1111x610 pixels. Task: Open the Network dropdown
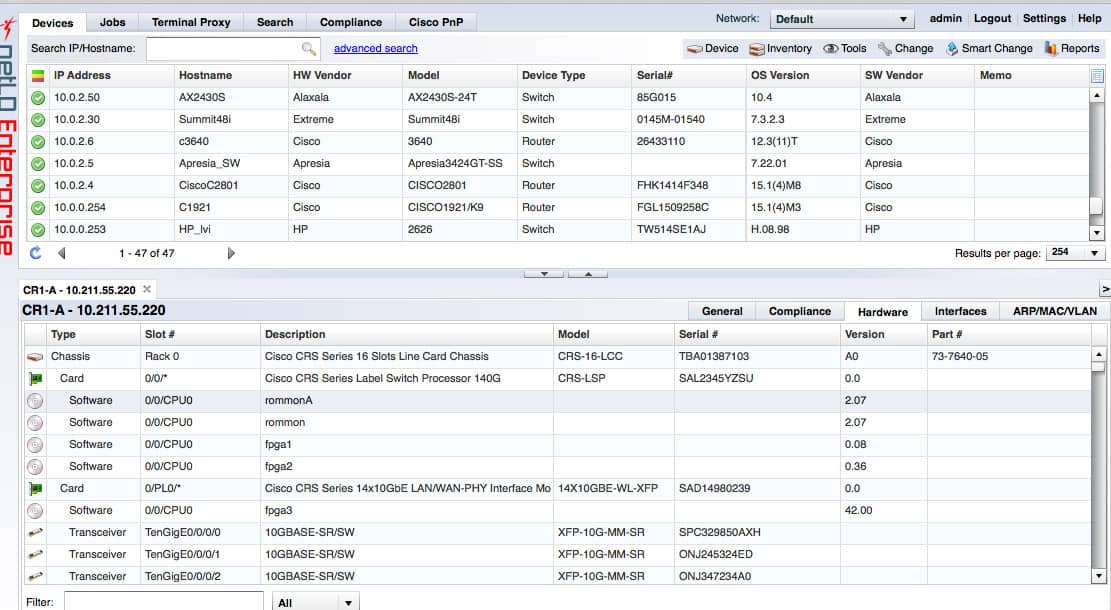click(842, 19)
